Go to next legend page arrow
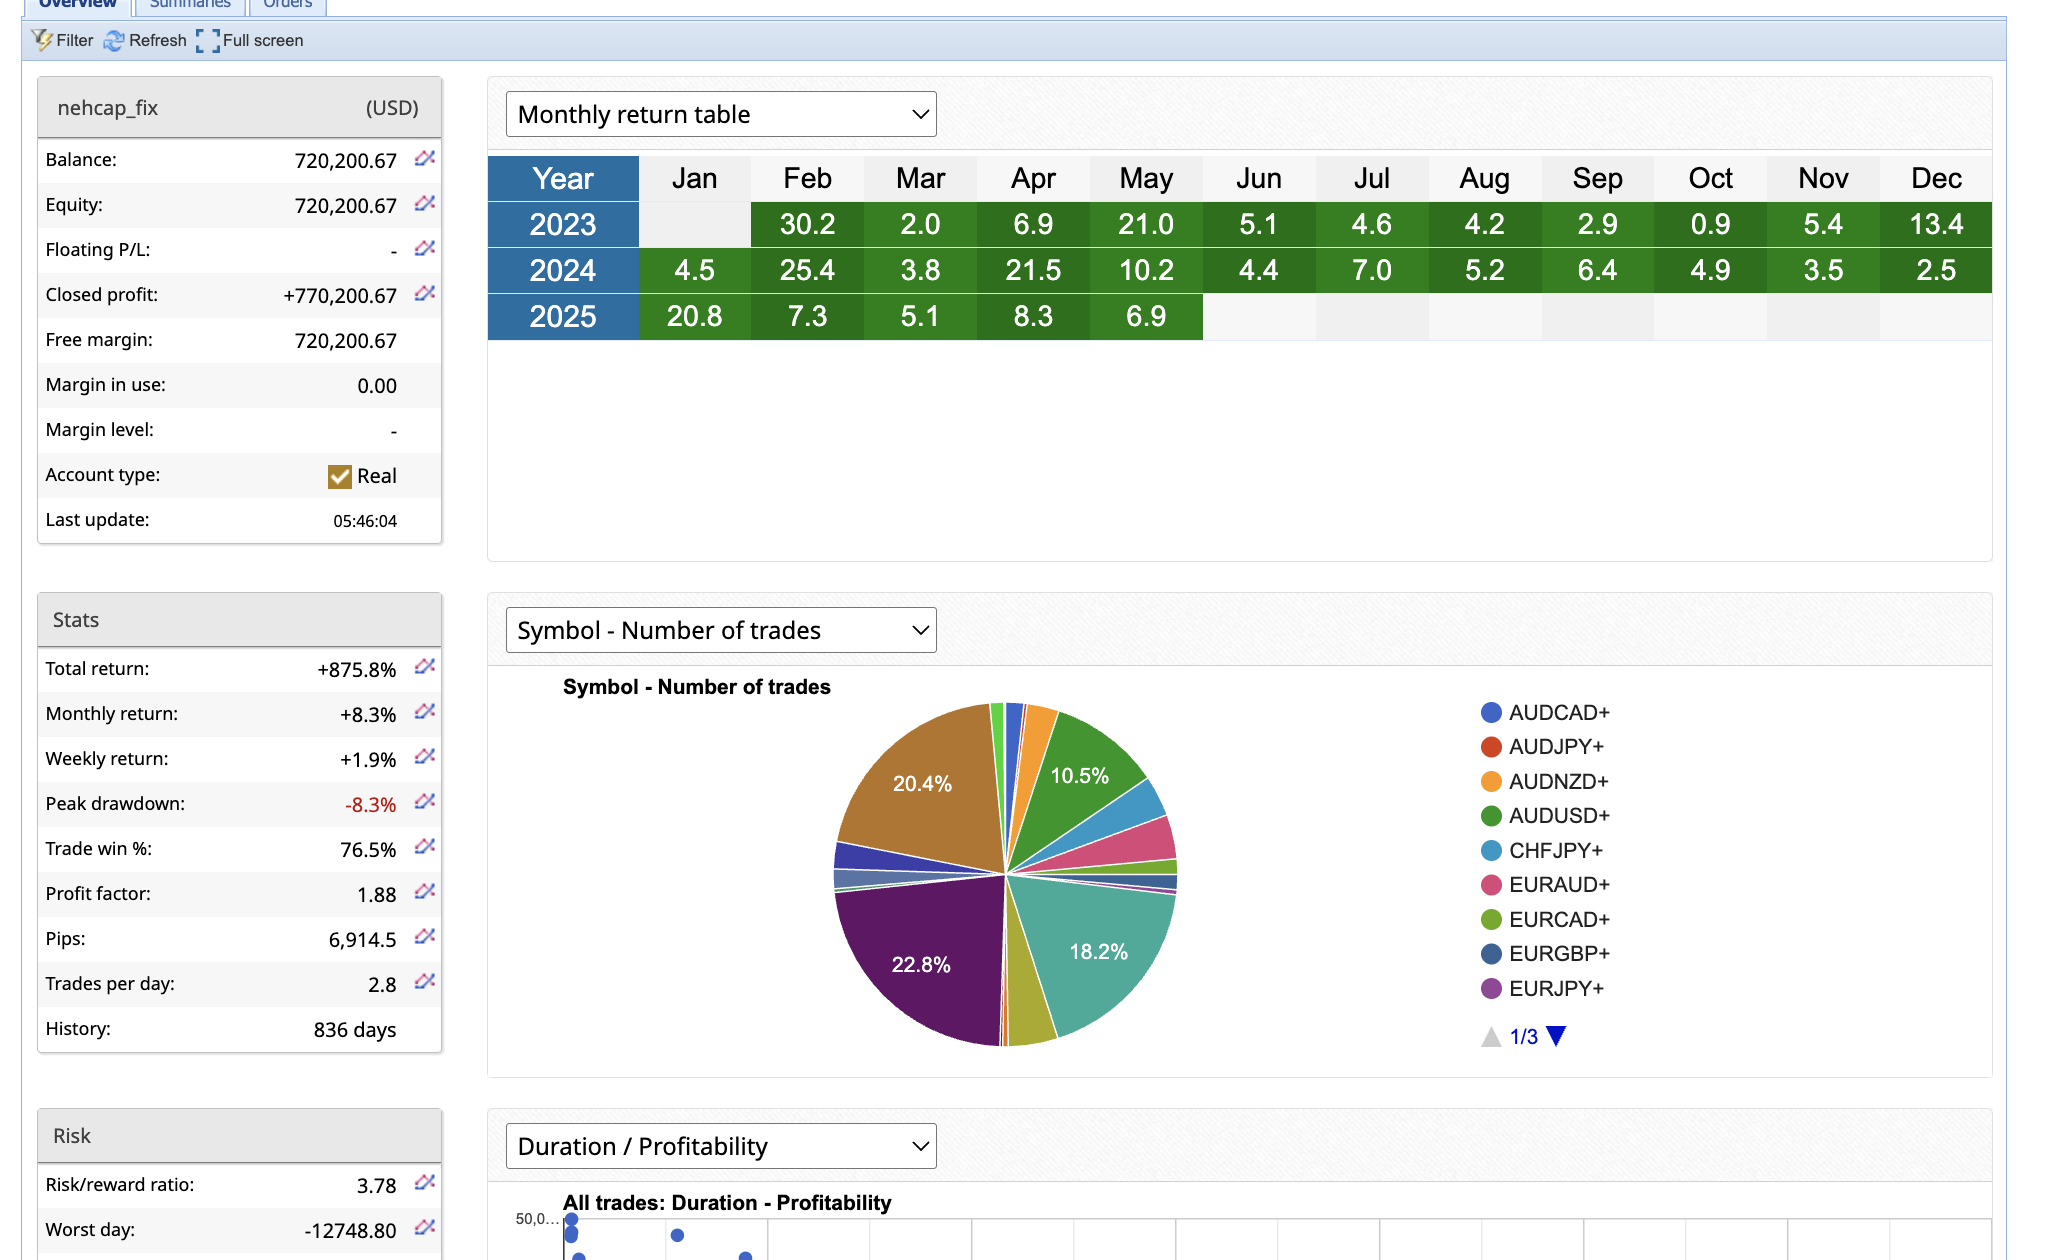Screen dimensions: 2062x1260 coord(1556,1036)
